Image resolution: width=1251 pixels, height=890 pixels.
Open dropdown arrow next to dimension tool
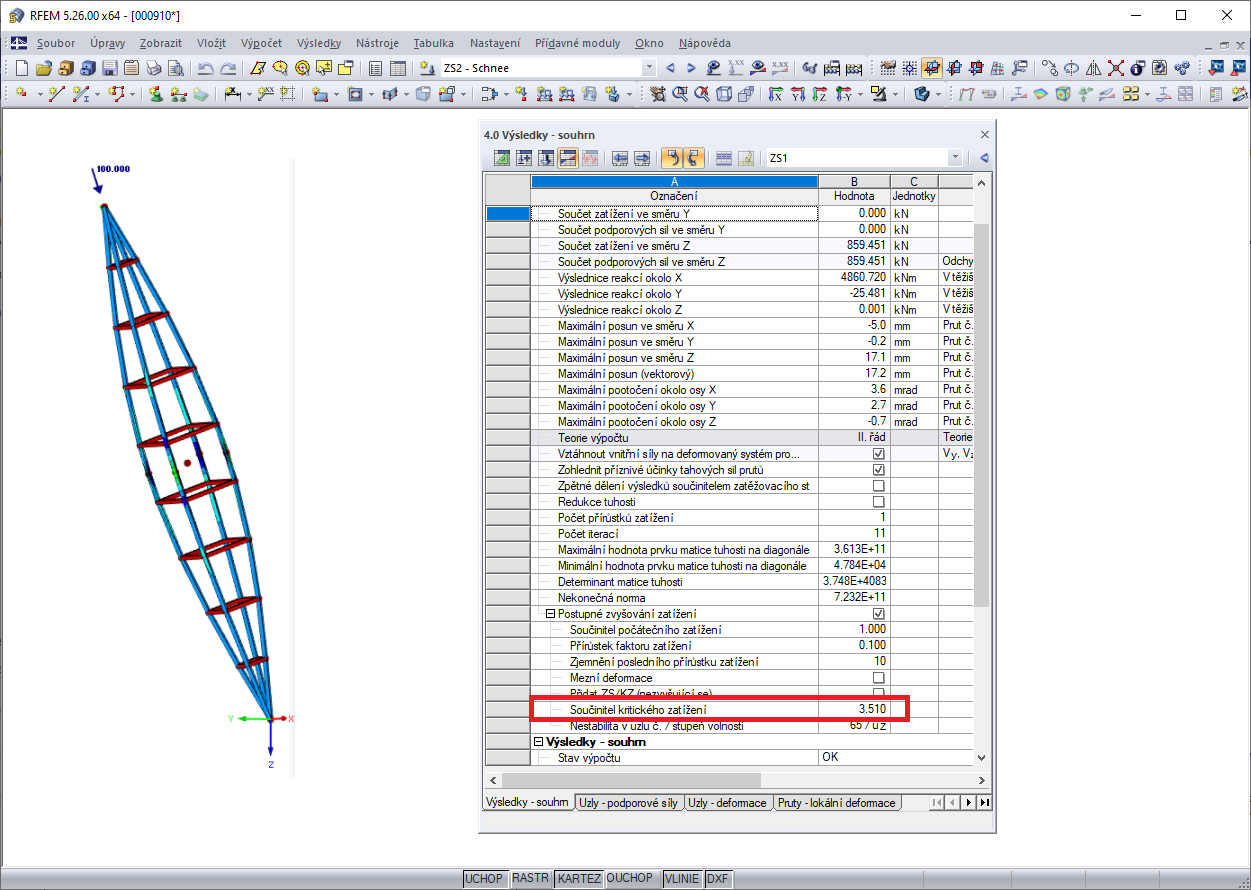coord(248,94)
